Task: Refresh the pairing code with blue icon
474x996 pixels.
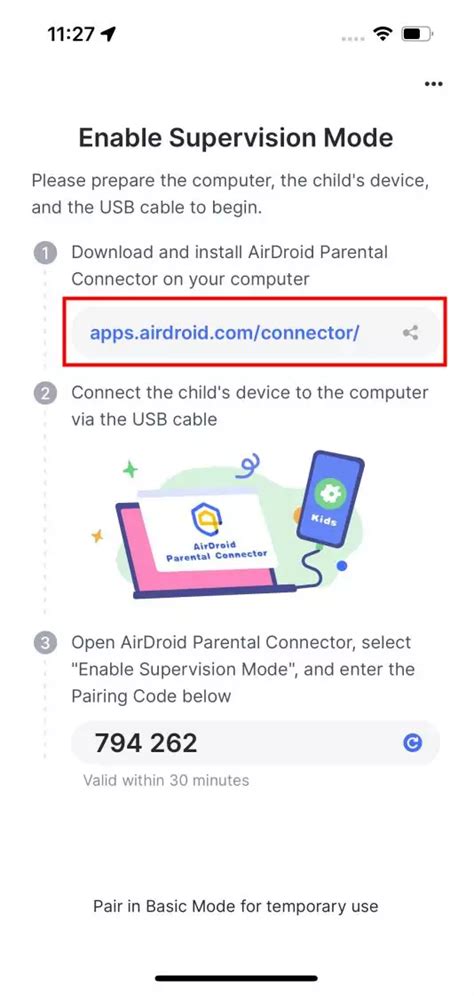Action: (x=412, y=743)
